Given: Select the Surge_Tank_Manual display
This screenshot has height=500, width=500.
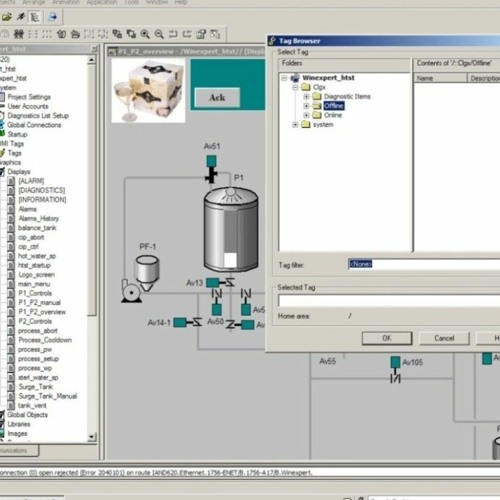Looking at the screenshot, I should click(x=48, y=396).
